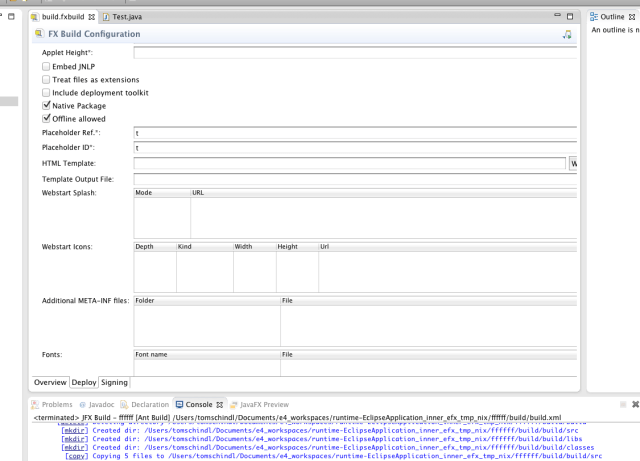Minimize the editor area
The width and height of the screenshot is (640, 461).
[x=557, y=17]
